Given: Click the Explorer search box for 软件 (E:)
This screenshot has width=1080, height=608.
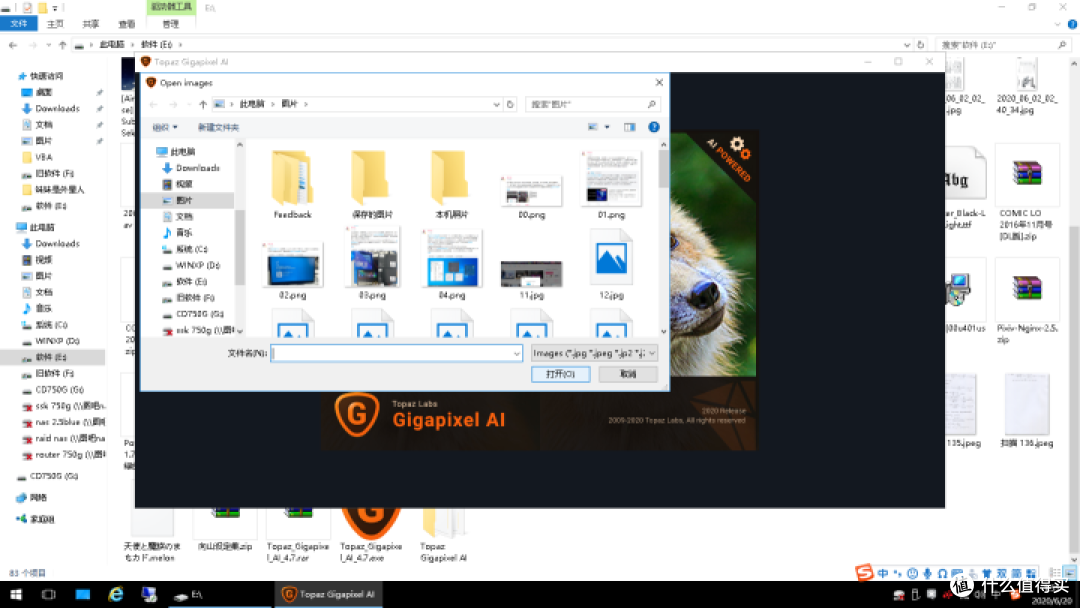Looking at the screenshot, I should (1003, 45).
